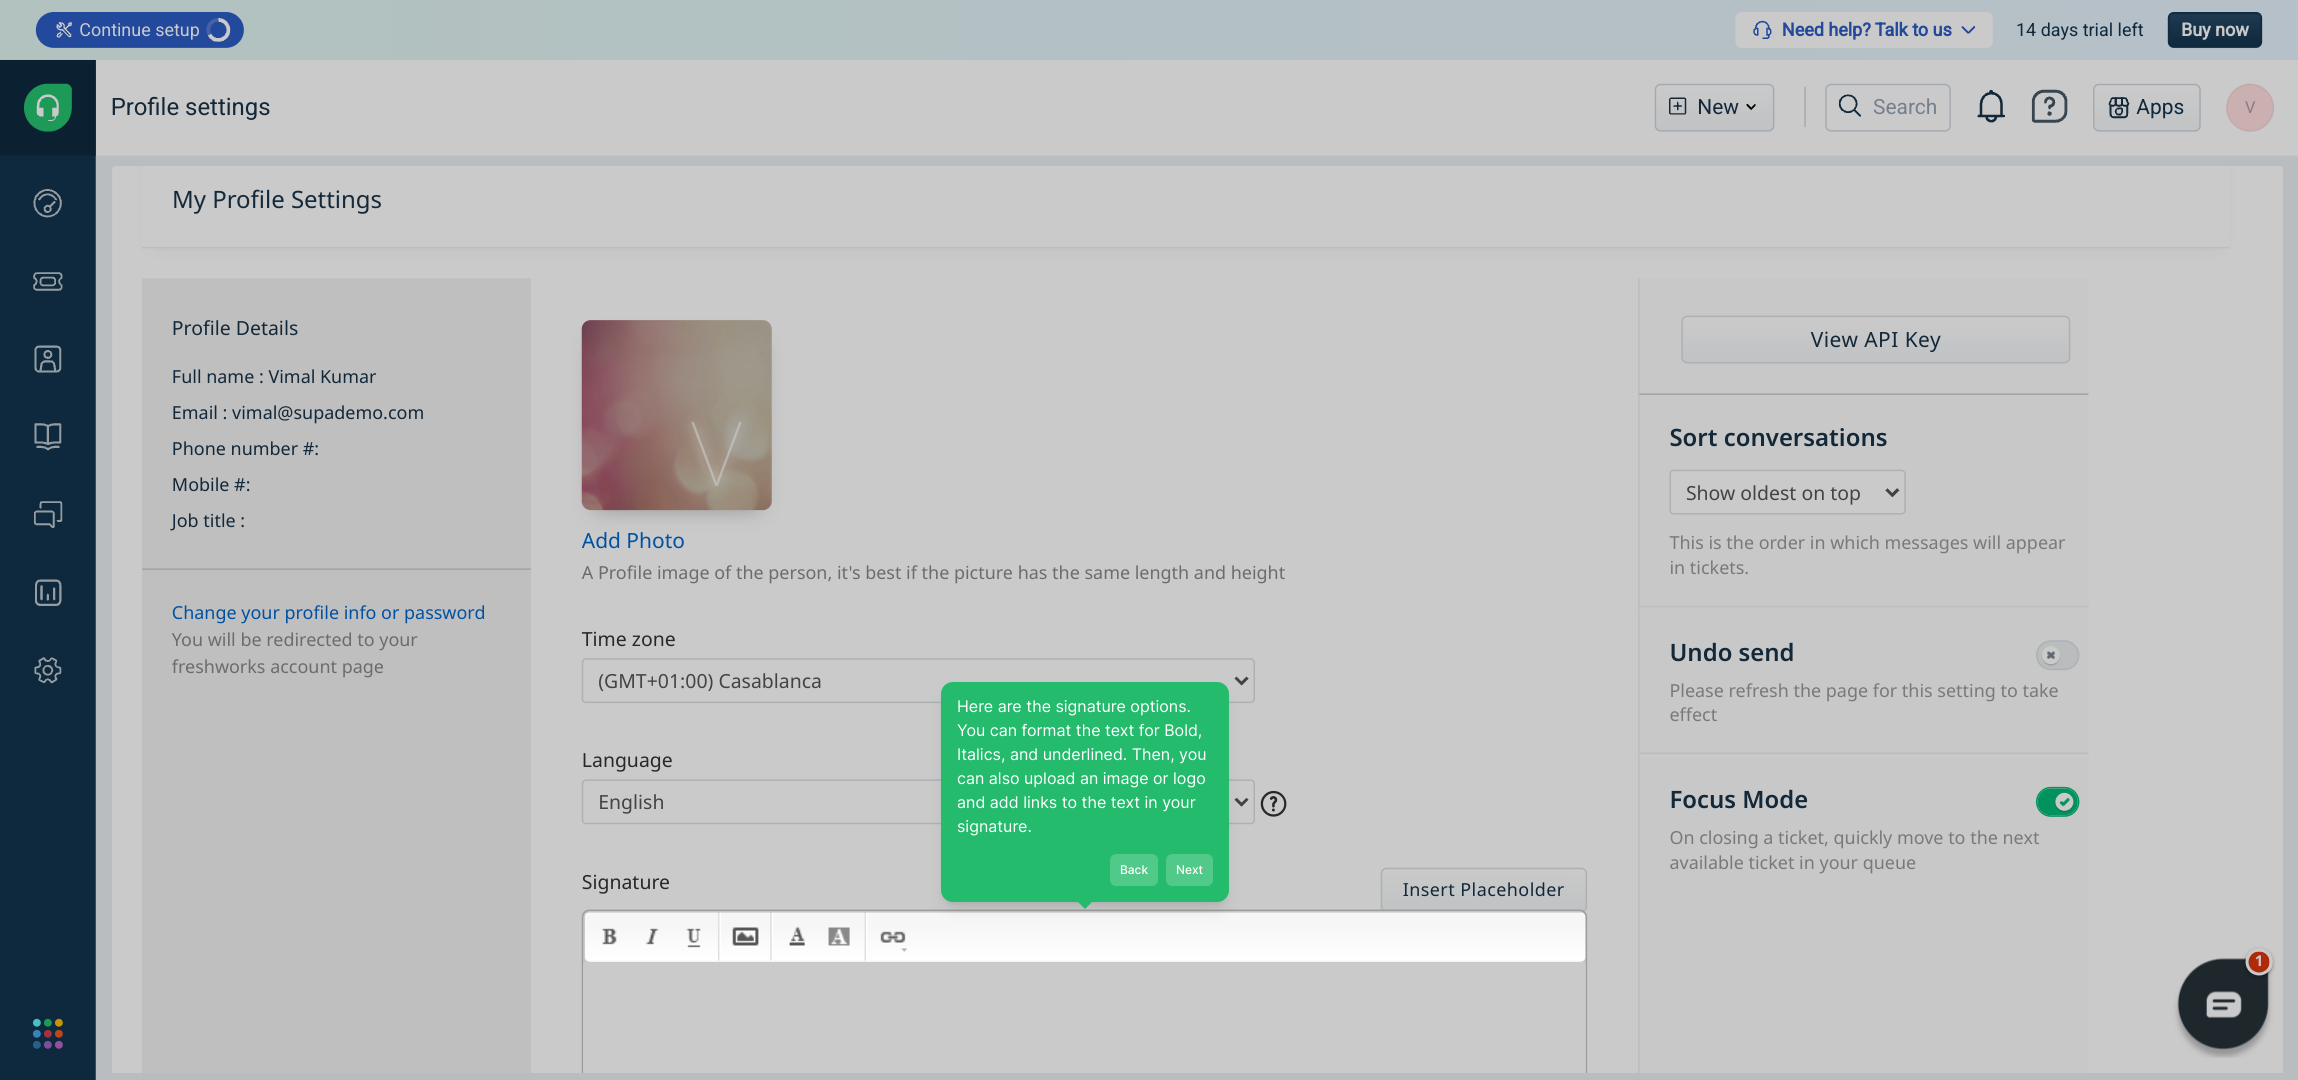
Task: Click the Italic formatting icon
Action: coord(652,937)
